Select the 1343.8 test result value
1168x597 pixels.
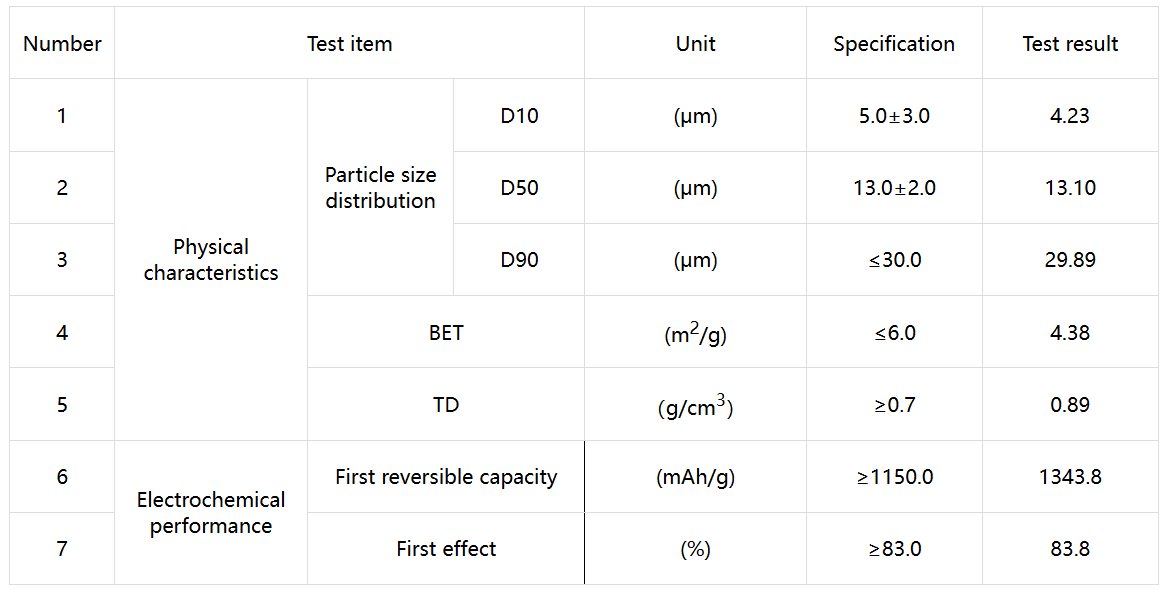[1070, 477]
